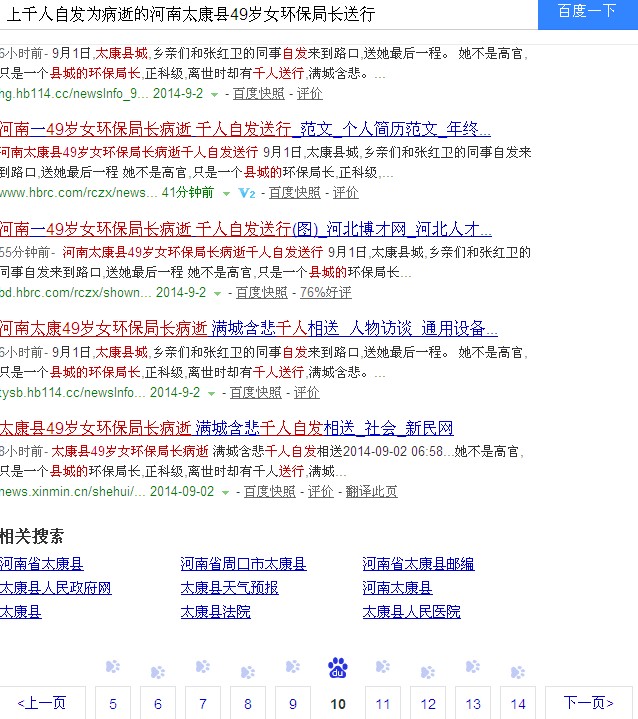Image resolution: width=638 pixels, height=719 pixels.
Task: Go to previous page with <上一页
Action: coord(42,703)
